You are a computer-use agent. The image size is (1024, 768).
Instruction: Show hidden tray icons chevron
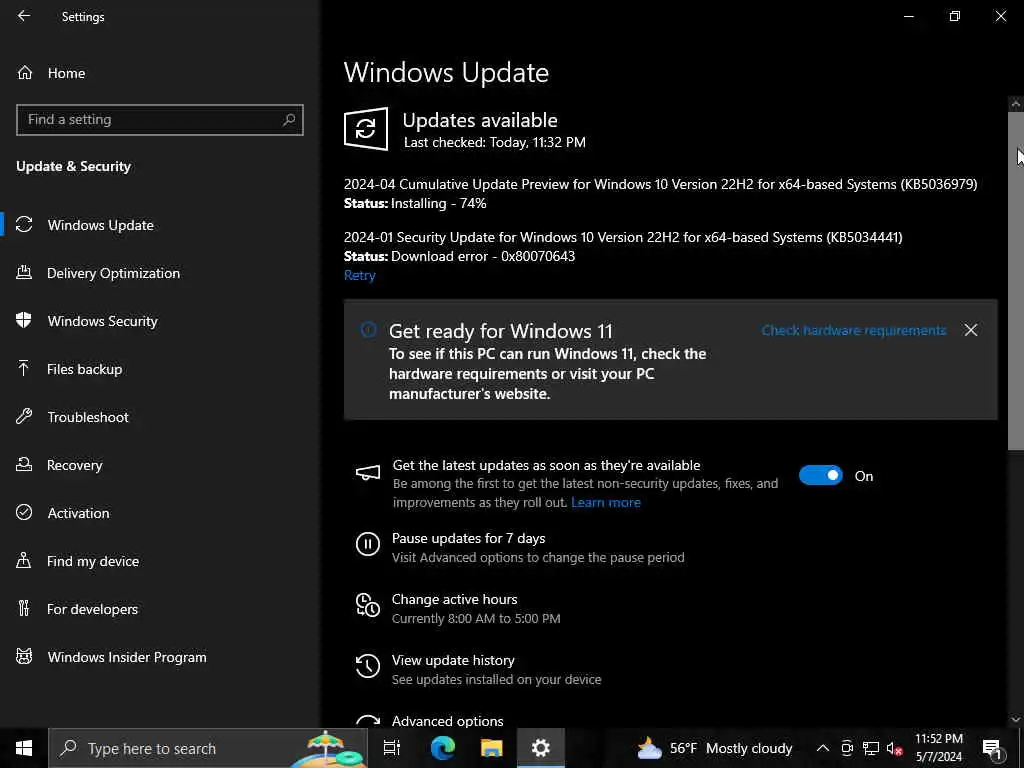823,748
